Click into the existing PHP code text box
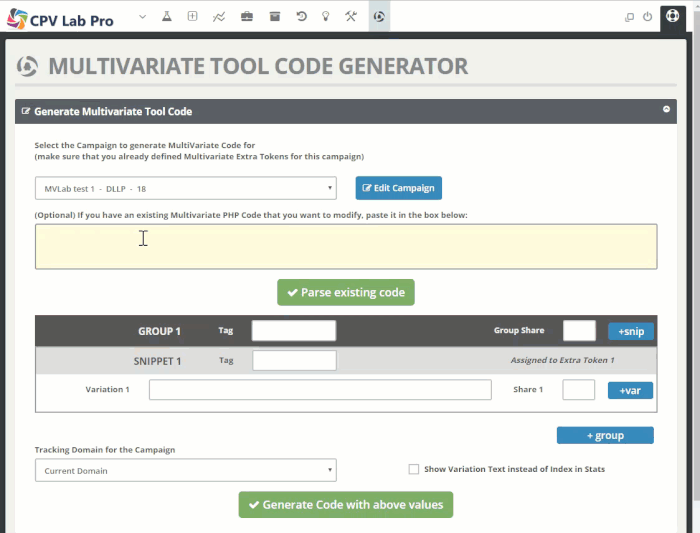The height and width of the screenshot is (533, 700). (346, 246)
